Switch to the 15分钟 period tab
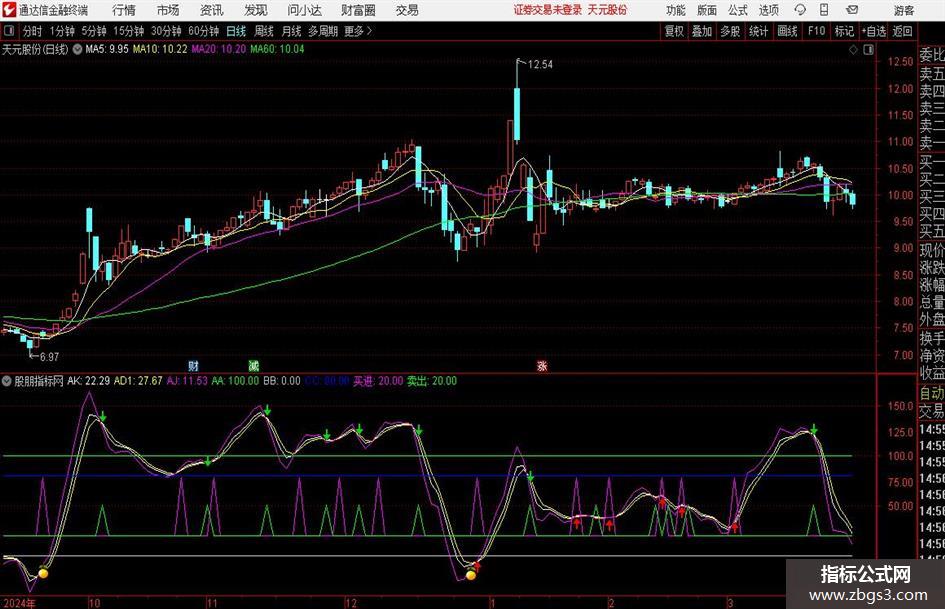This screenshot has width=945, height=609. (x=128, y=31)
